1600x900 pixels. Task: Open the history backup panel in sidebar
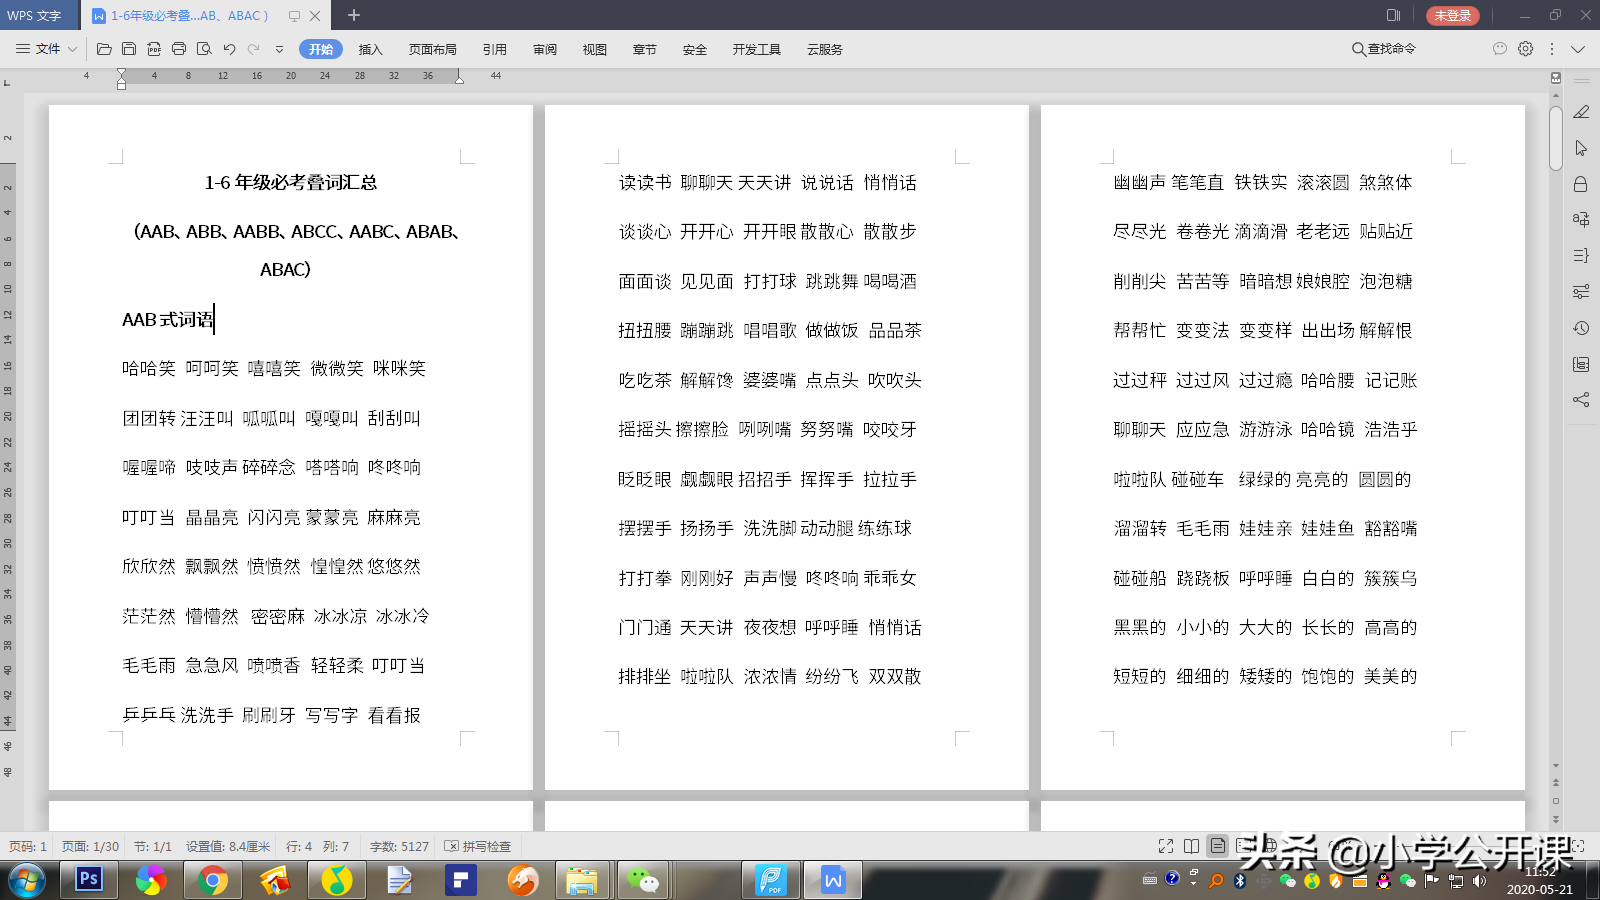click(x=1581, y=328)
